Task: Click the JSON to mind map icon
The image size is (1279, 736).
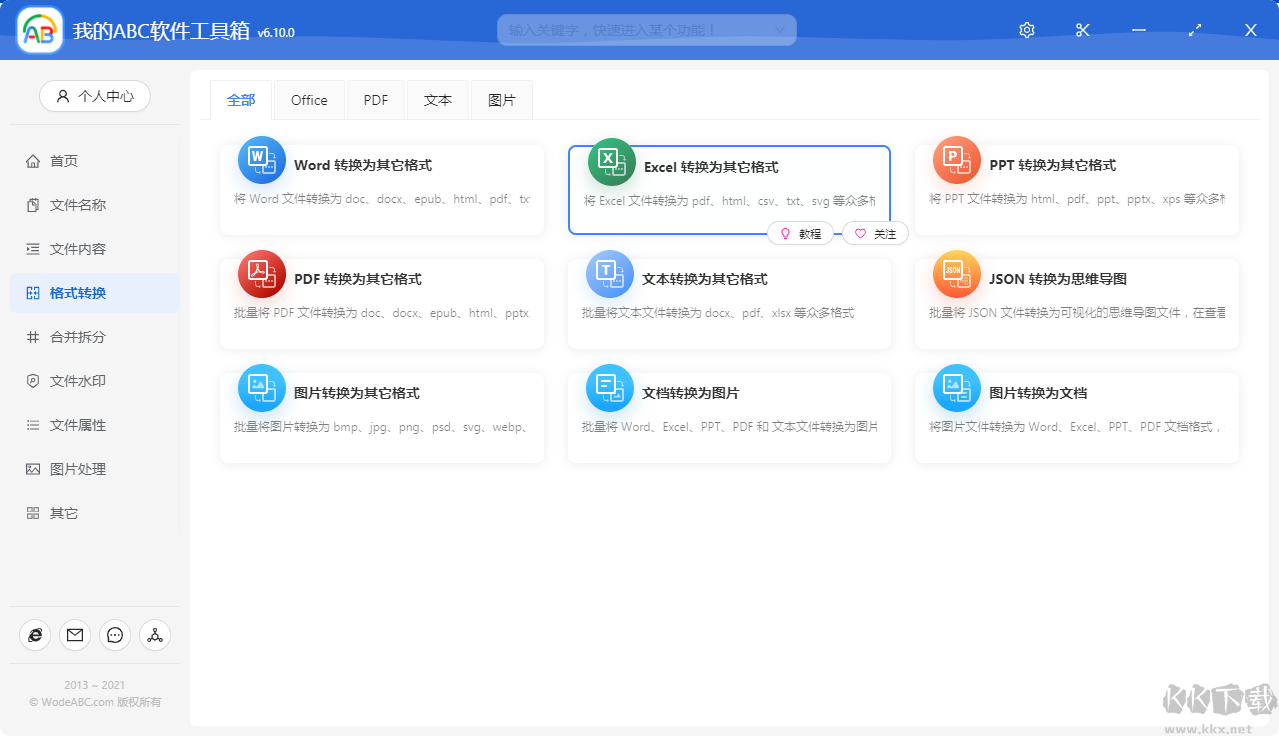Action: (956, 273)
